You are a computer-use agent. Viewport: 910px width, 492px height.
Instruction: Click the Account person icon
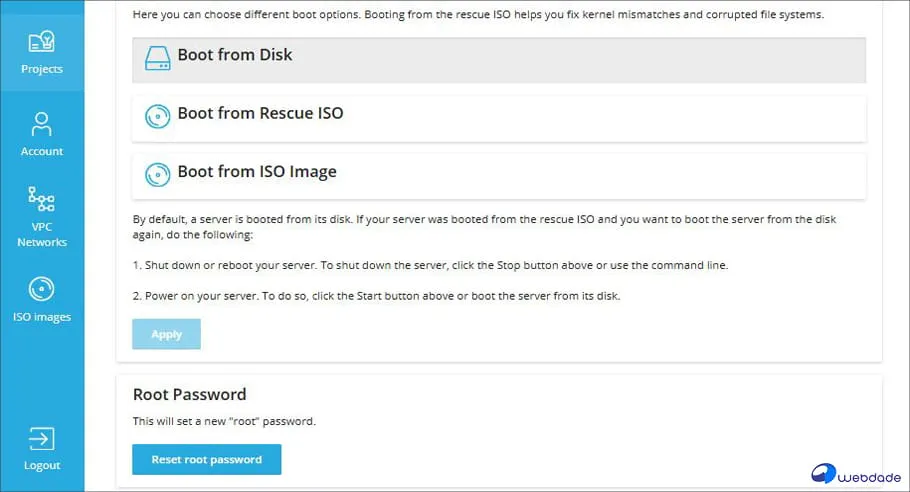[42, 124]
